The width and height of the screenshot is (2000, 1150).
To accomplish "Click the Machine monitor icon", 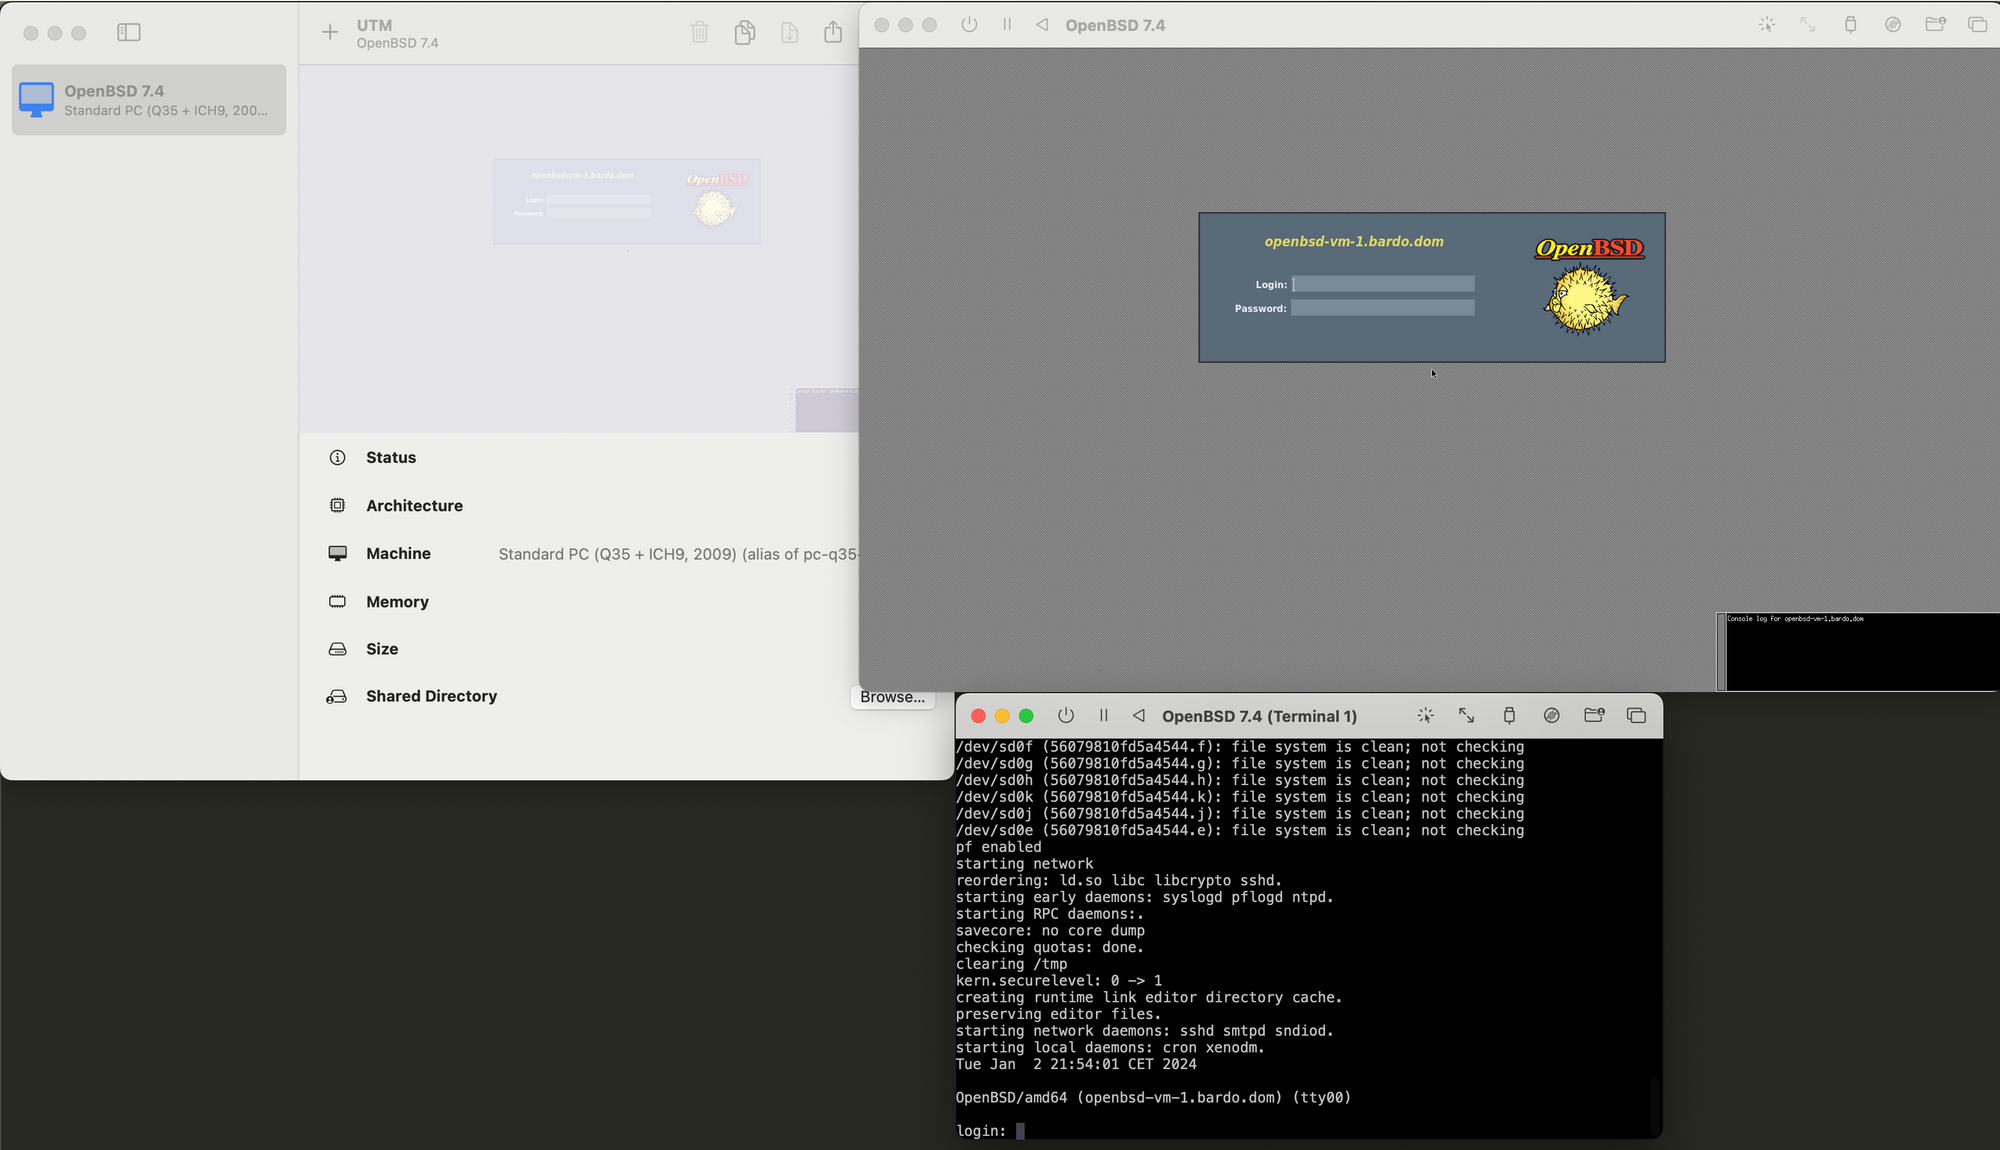I will [x=338, y=554].
